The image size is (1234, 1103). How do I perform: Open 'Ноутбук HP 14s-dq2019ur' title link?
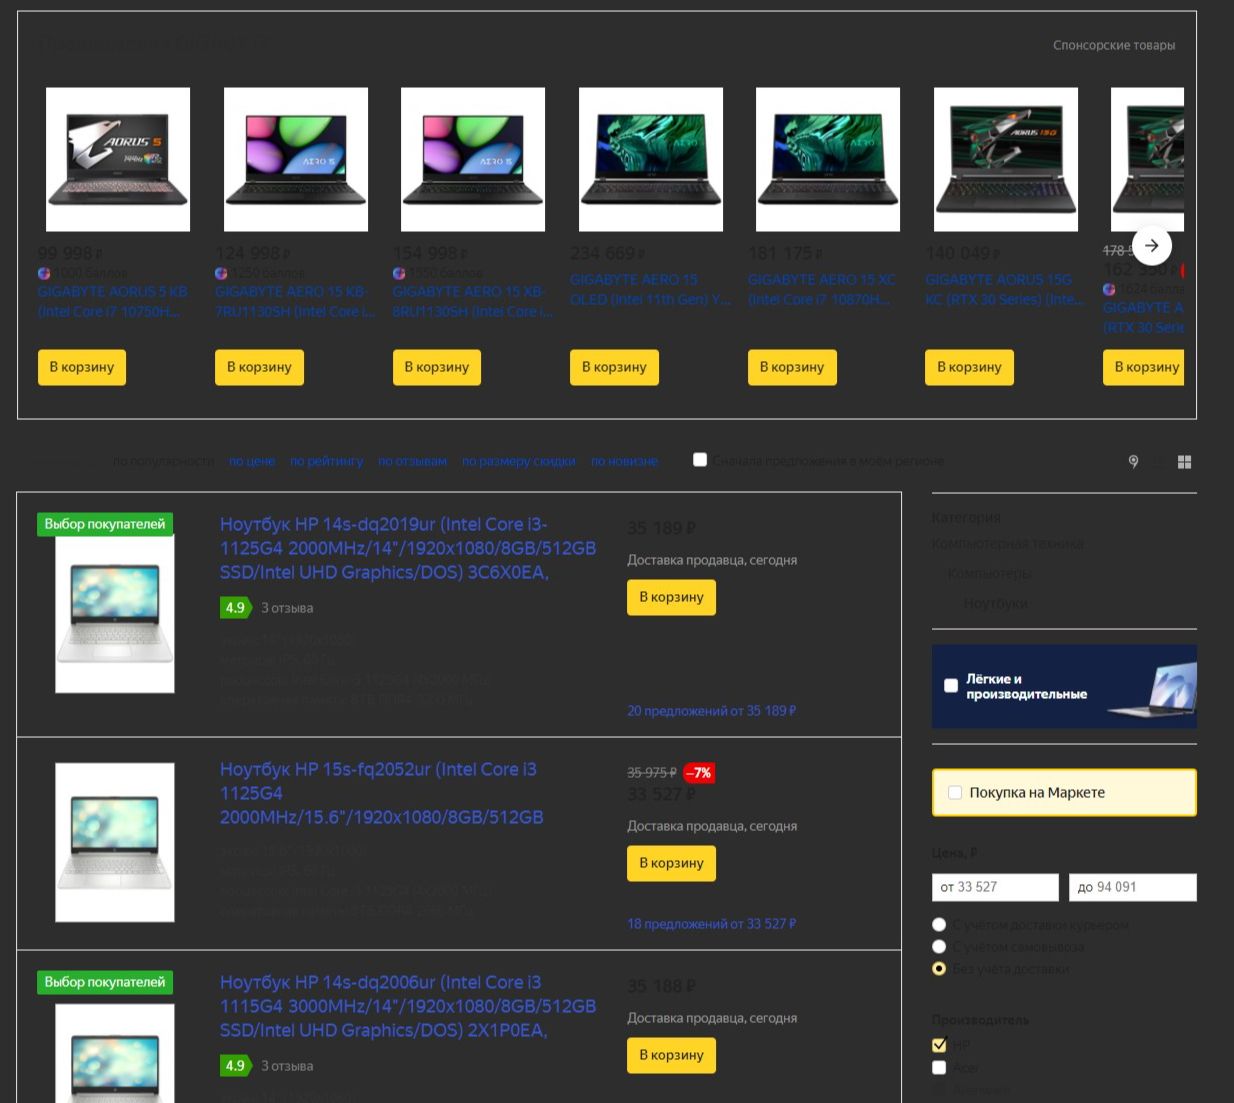[408, 548]
